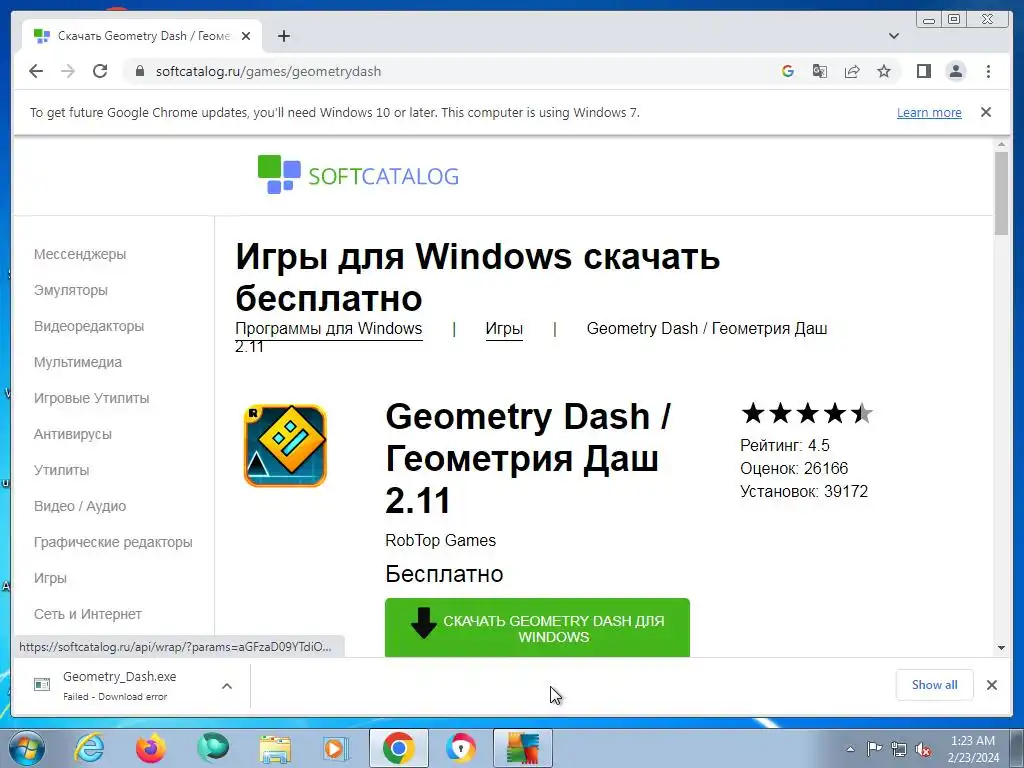Follow Программы для Windows breadcrumb
This screenshot has height=768, width=1024.
(x=328, y=328)
